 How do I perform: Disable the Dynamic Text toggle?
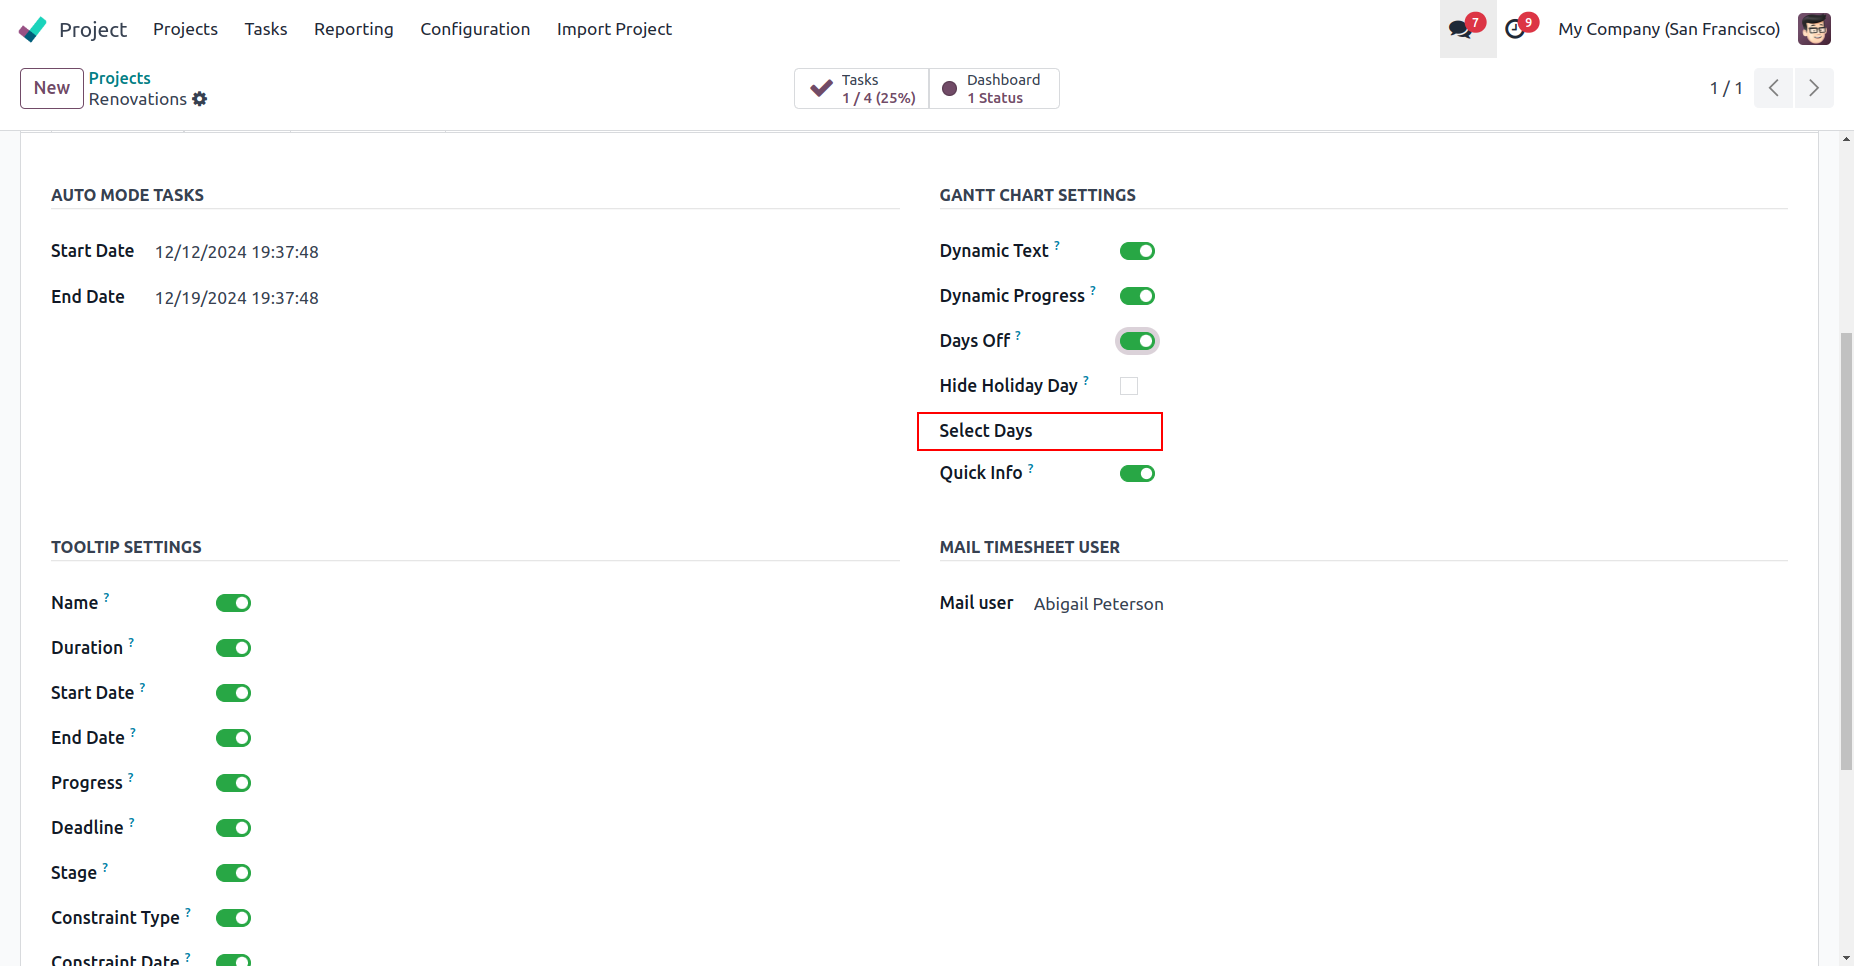pyautogui.click(x=1137, y=251)
